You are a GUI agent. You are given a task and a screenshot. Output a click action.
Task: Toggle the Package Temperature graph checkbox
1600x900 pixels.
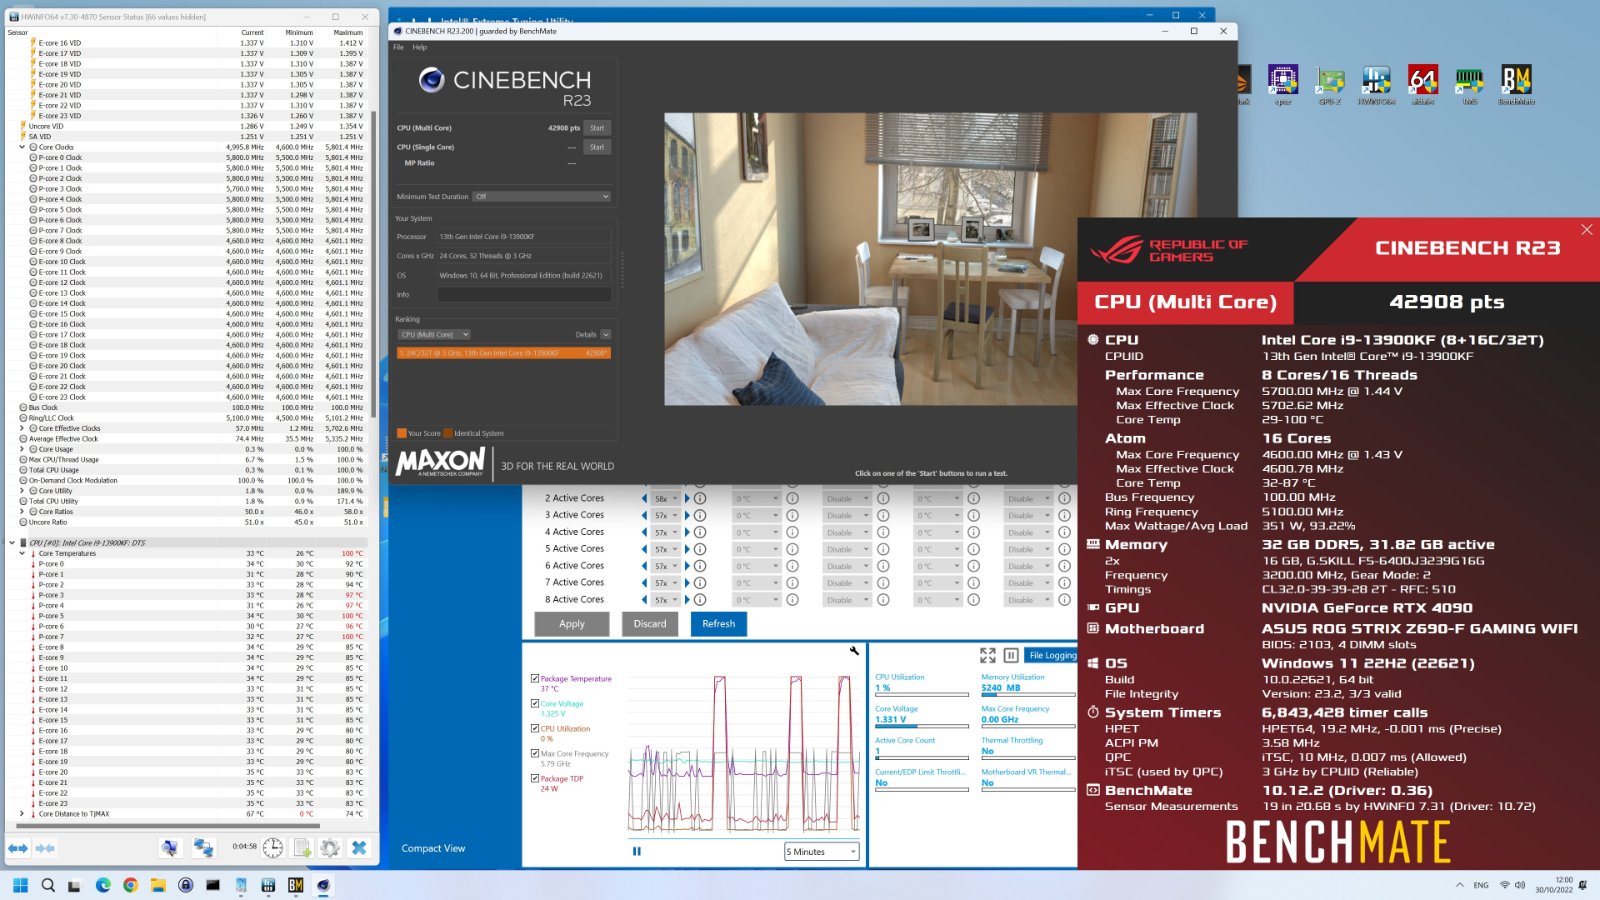535,678
